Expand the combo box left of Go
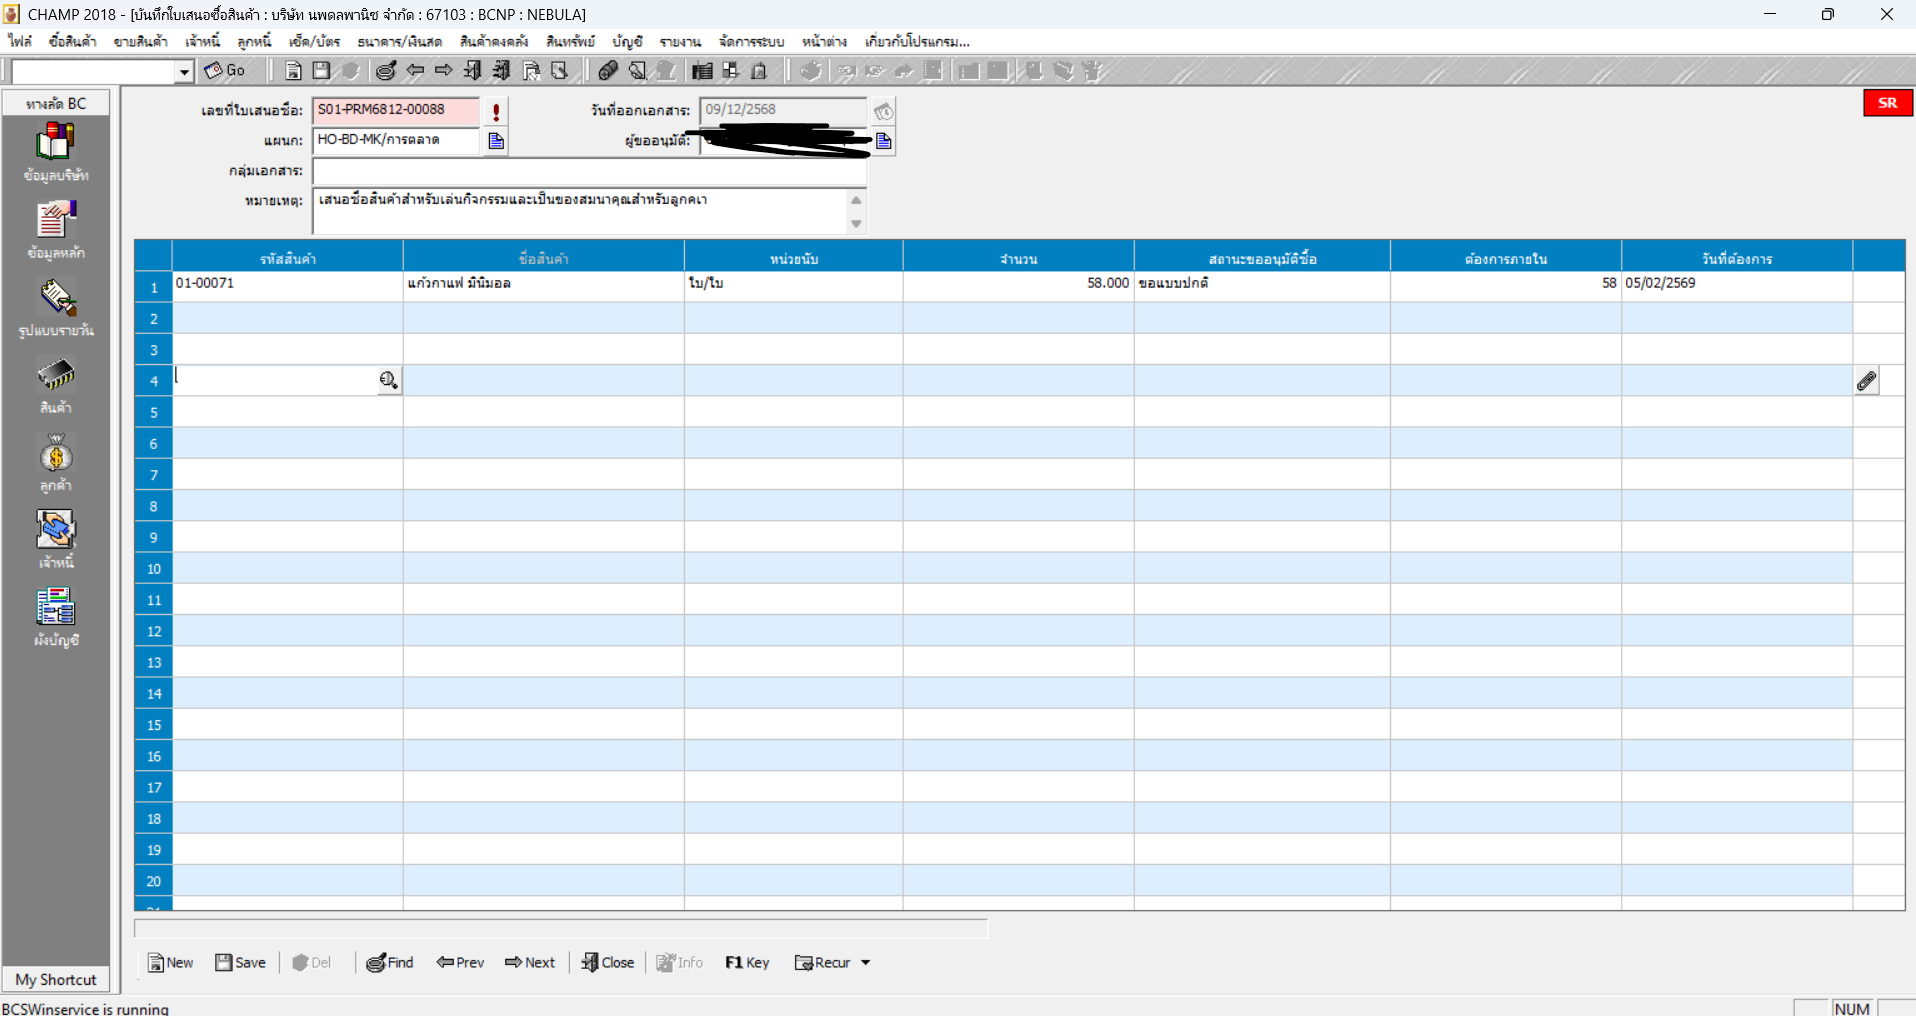This screenshot has width=1916, height=1016. click(x=184, y=72)
